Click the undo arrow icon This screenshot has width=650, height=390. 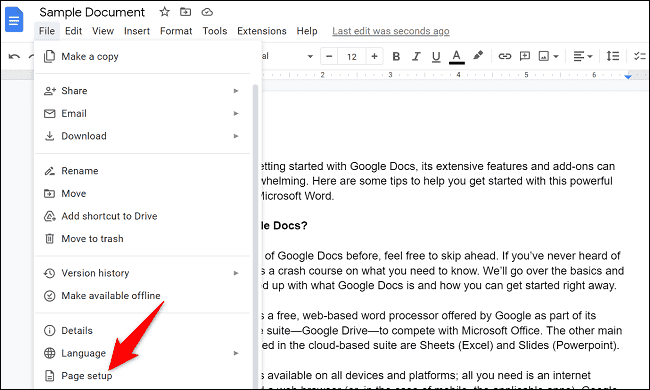click(x=14, y=56)
